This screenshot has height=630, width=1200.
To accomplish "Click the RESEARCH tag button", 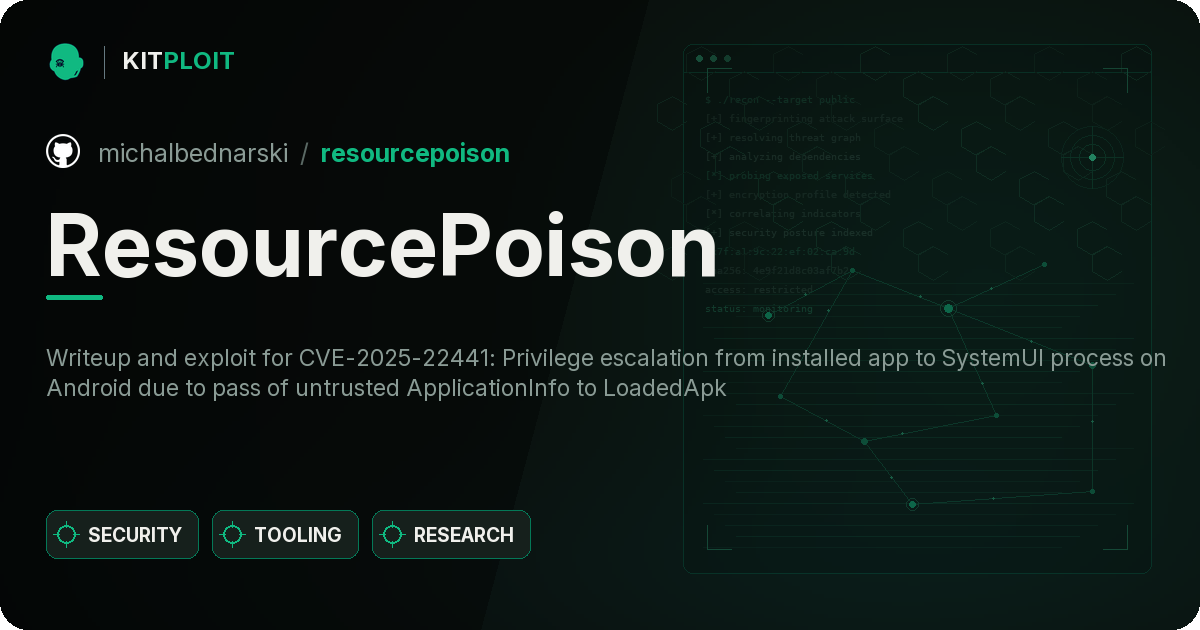I will click(451, 535).
